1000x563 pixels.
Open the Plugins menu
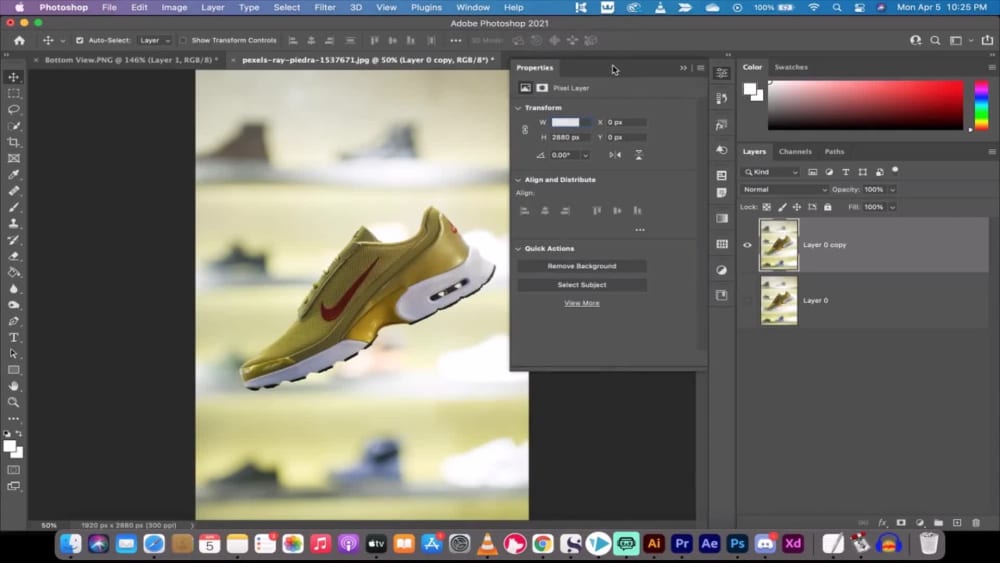click(426, 8)
